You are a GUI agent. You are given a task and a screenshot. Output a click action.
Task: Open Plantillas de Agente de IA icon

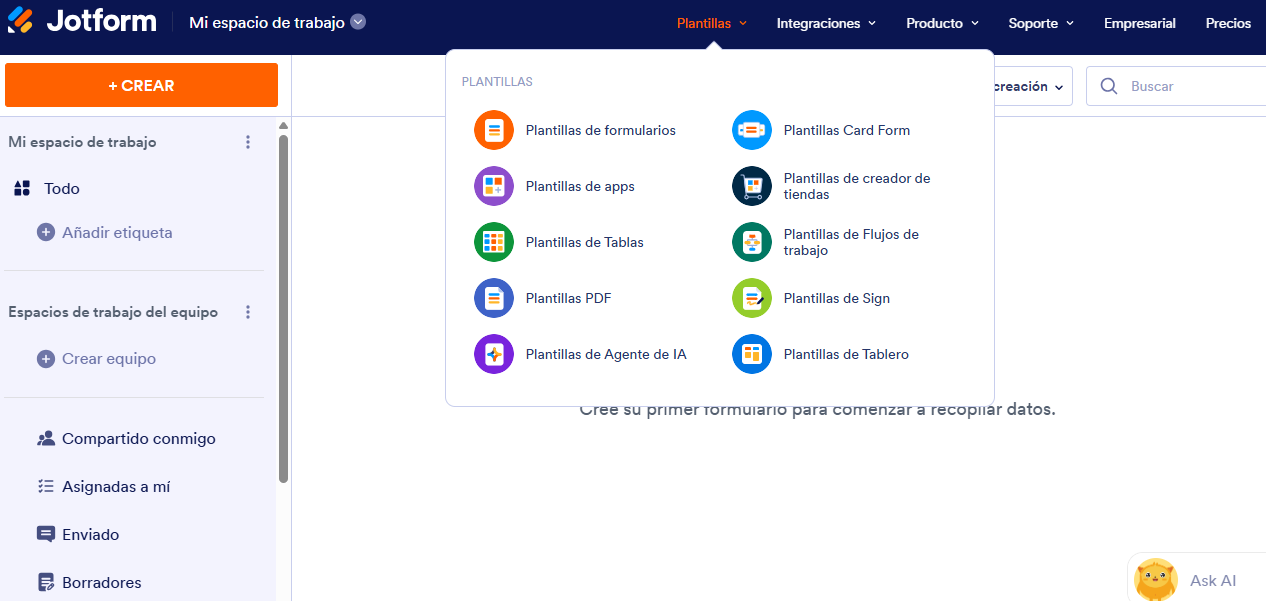[x=493, y=354]
